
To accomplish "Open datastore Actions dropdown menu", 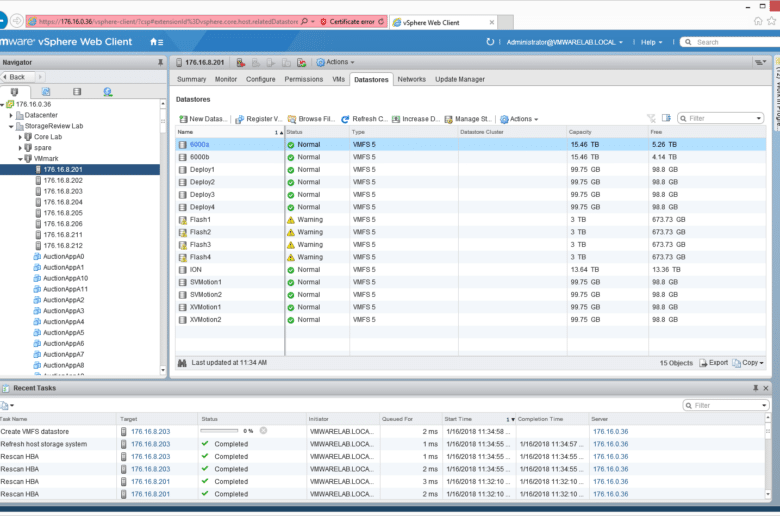I will (x=519, y=119).
